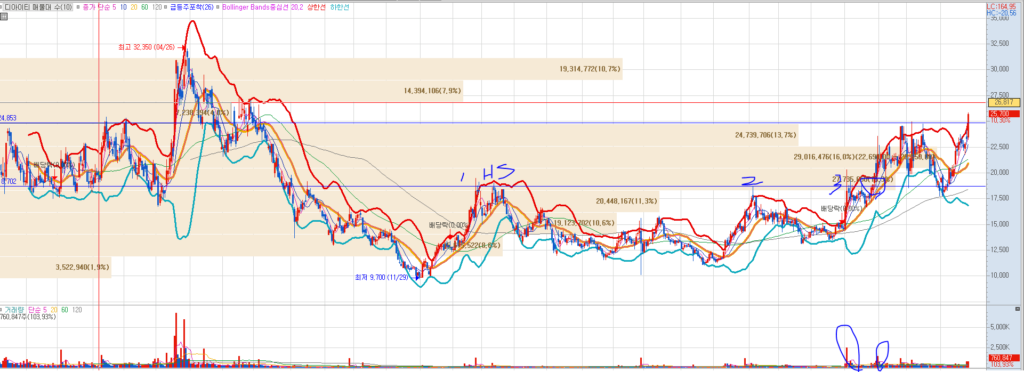Click the 120 legend in volume panel
Screen dimensions: 1024x372
point(77,309)
